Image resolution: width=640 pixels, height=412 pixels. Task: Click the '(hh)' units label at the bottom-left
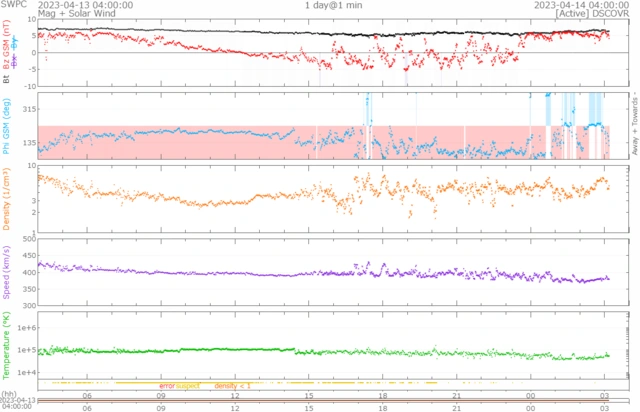9,394
